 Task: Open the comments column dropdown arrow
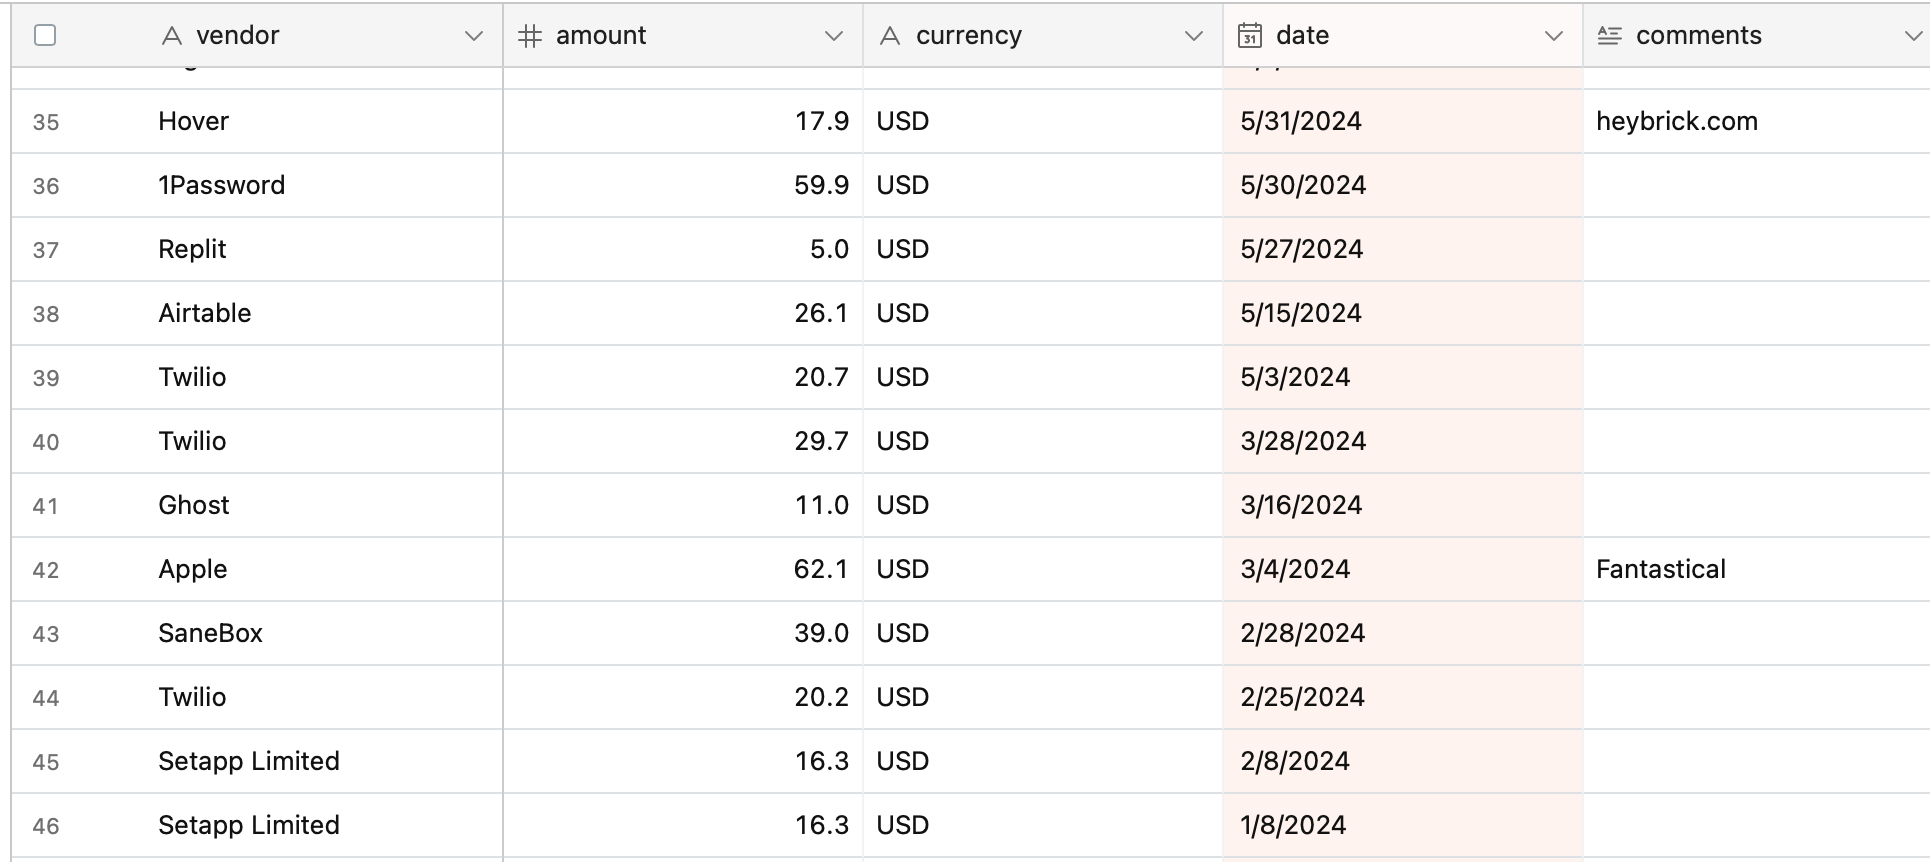pyautogui.click(x=1912, y=36)
